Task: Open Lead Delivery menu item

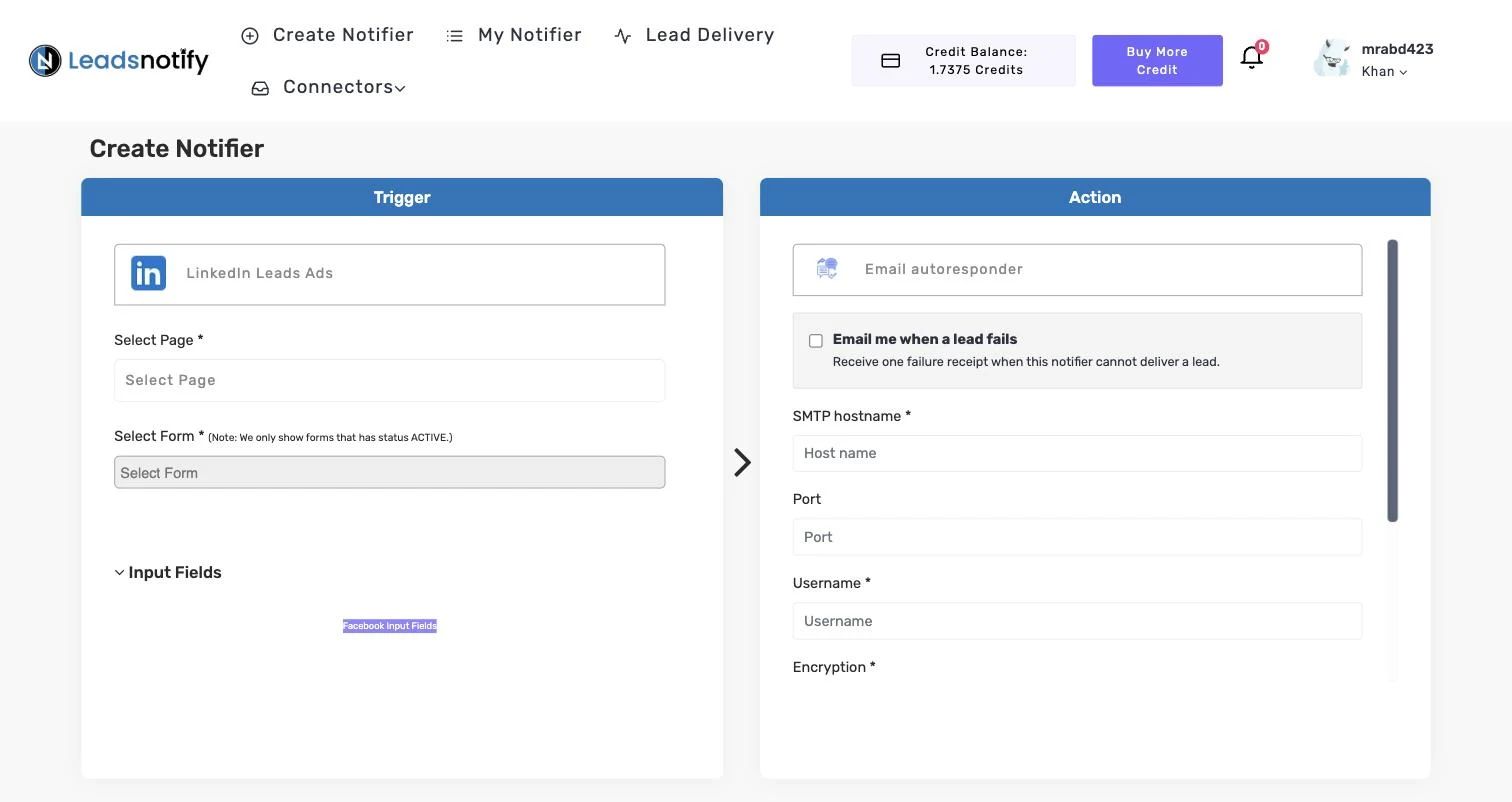Action: [x=710, y=35]
